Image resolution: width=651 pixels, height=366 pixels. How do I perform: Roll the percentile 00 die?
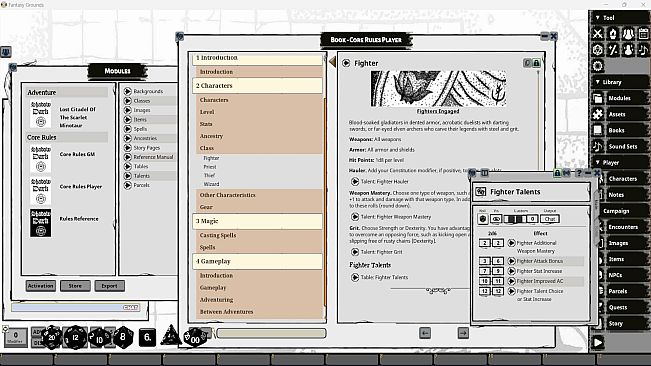click(195, 338)
